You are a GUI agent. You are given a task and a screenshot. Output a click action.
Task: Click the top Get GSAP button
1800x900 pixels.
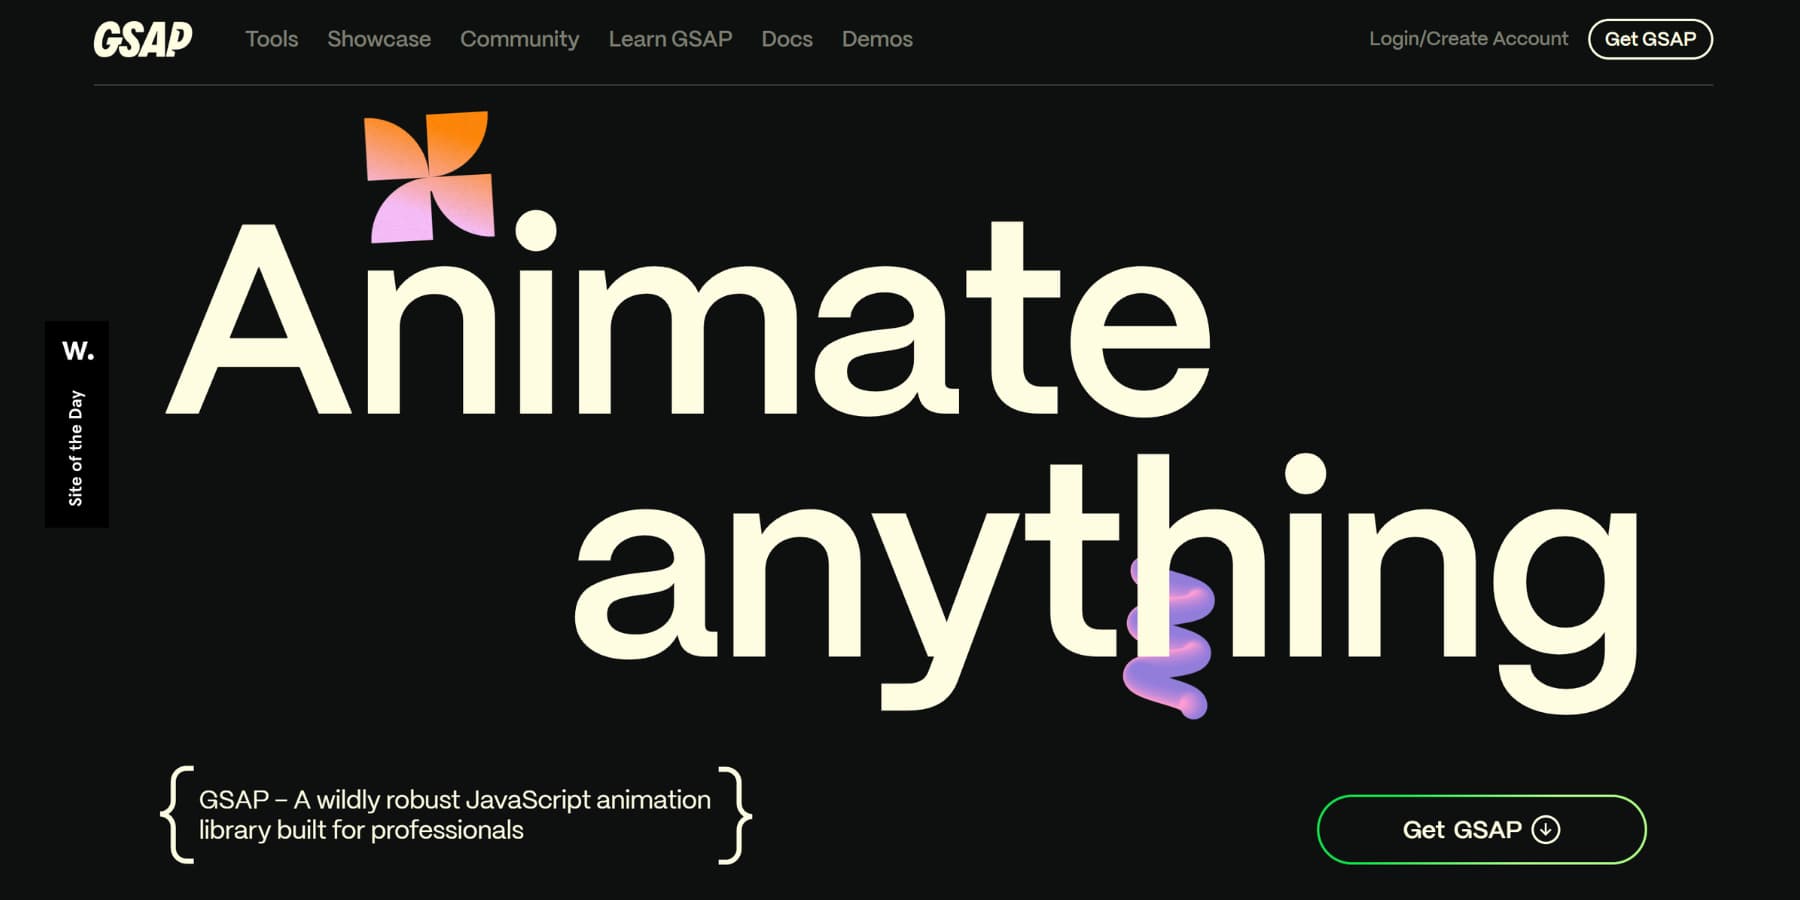pos(1650,39)
